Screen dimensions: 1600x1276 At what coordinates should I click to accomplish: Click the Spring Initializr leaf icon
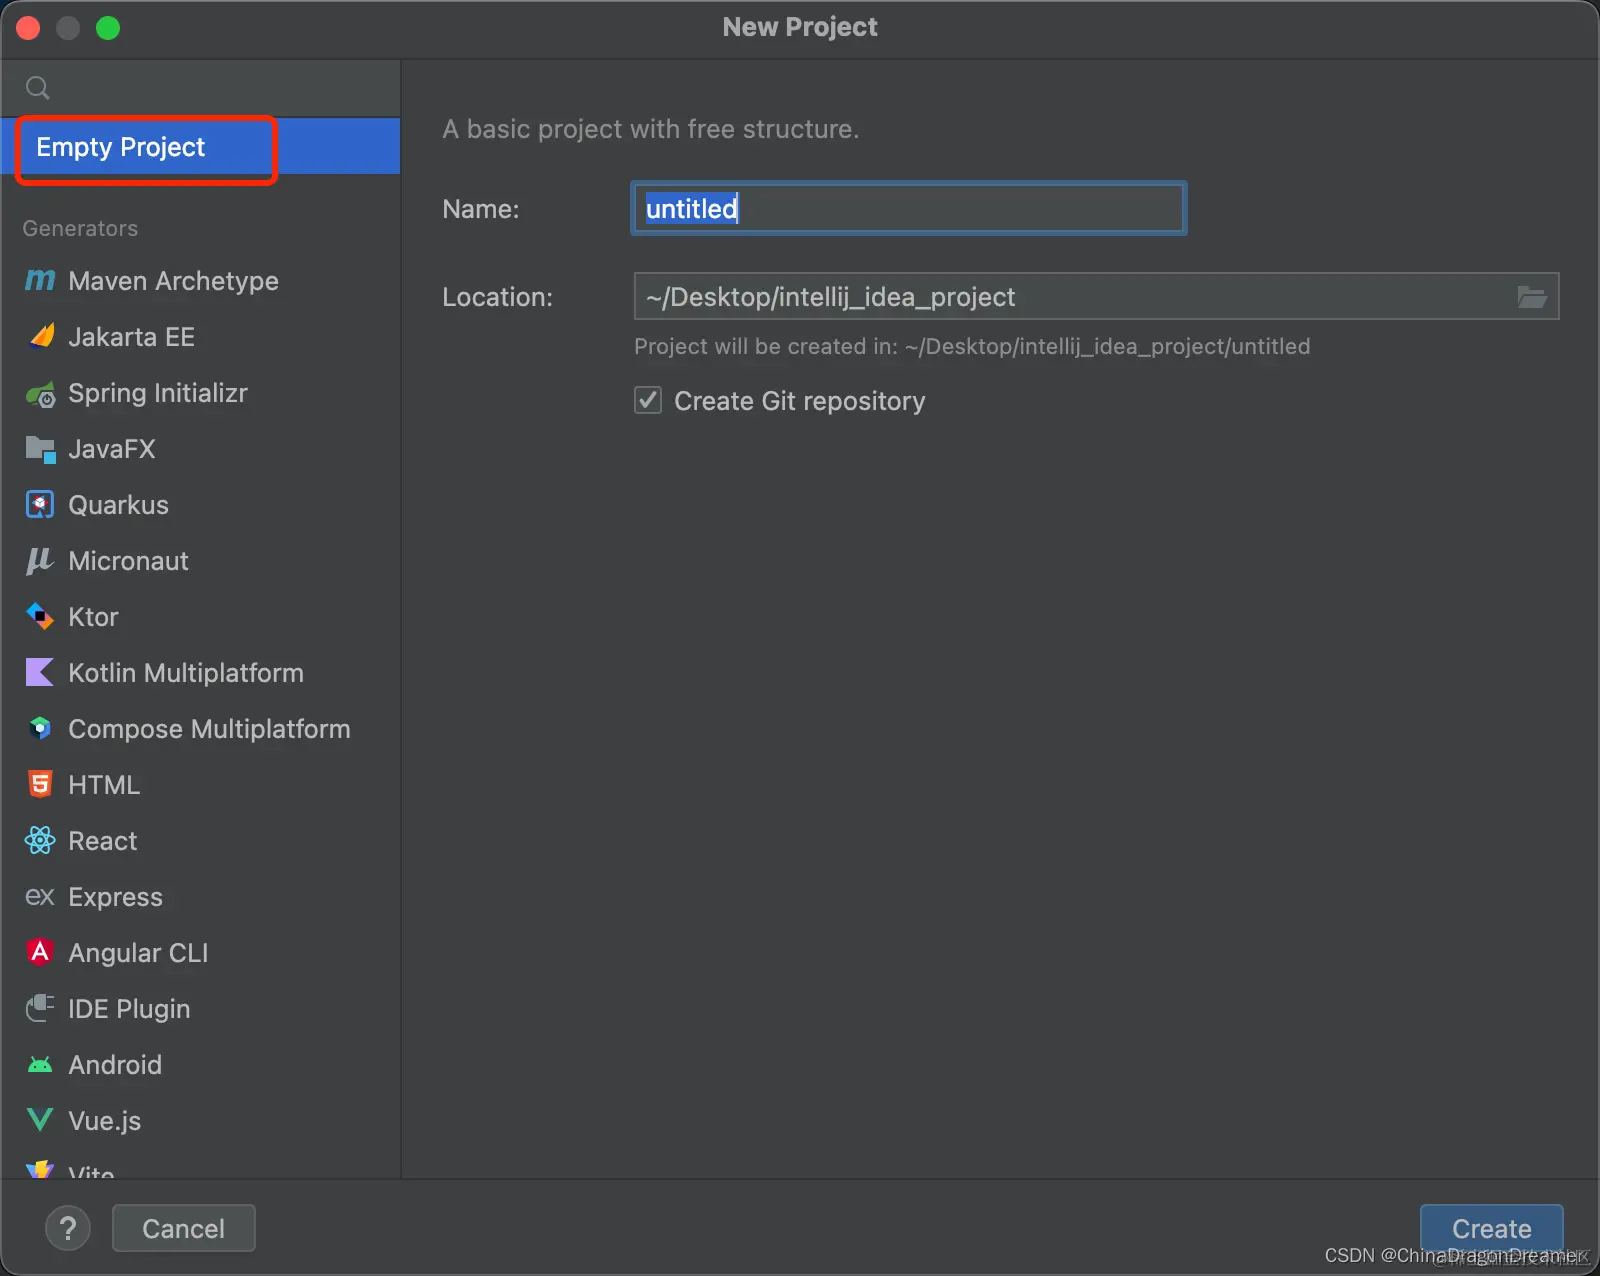pos(41,394)
